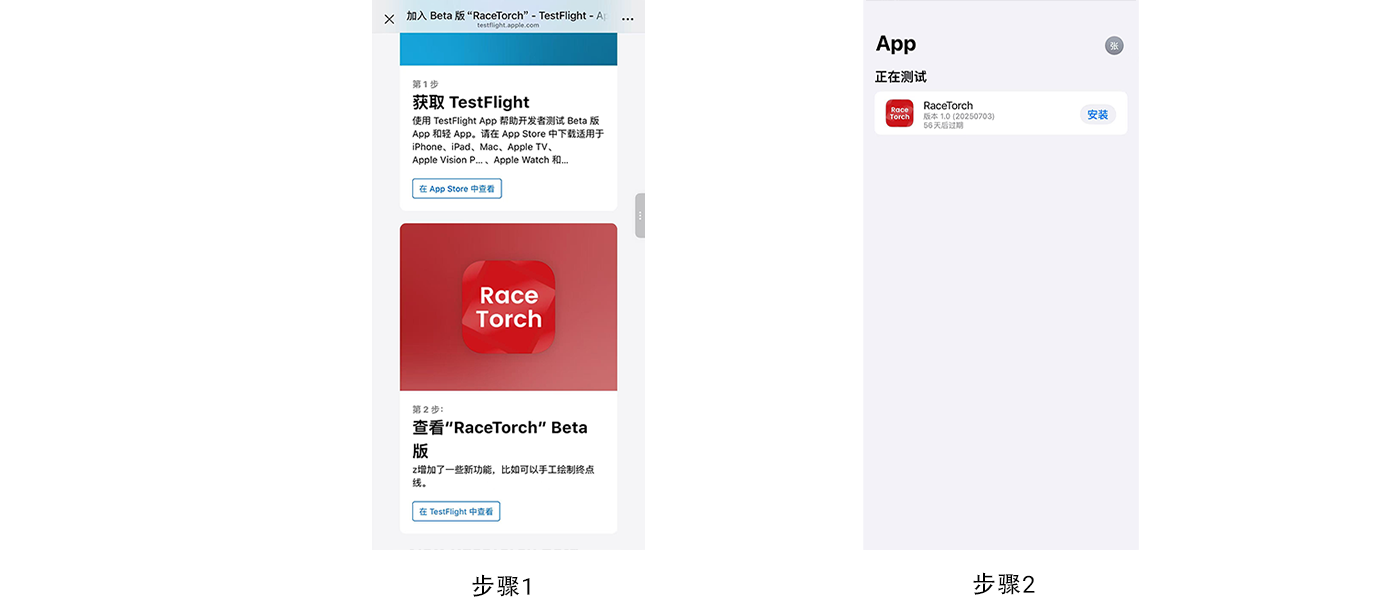Viewport: 1400px width, 600px height.
Task: Tap the blue banner image above step 1
Action: click(508, 48)
